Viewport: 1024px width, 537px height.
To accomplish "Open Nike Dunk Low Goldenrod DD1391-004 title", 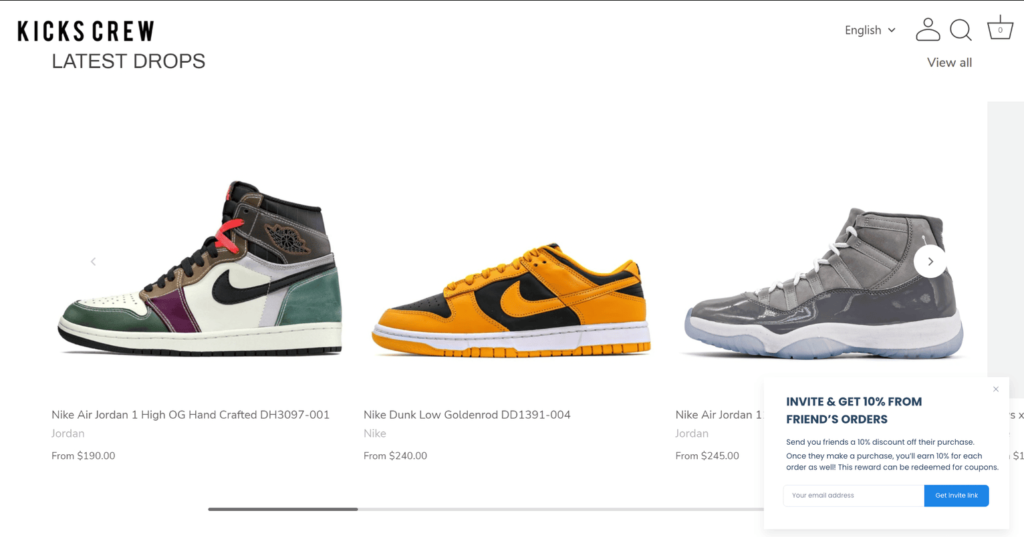I will click(467, 414).
